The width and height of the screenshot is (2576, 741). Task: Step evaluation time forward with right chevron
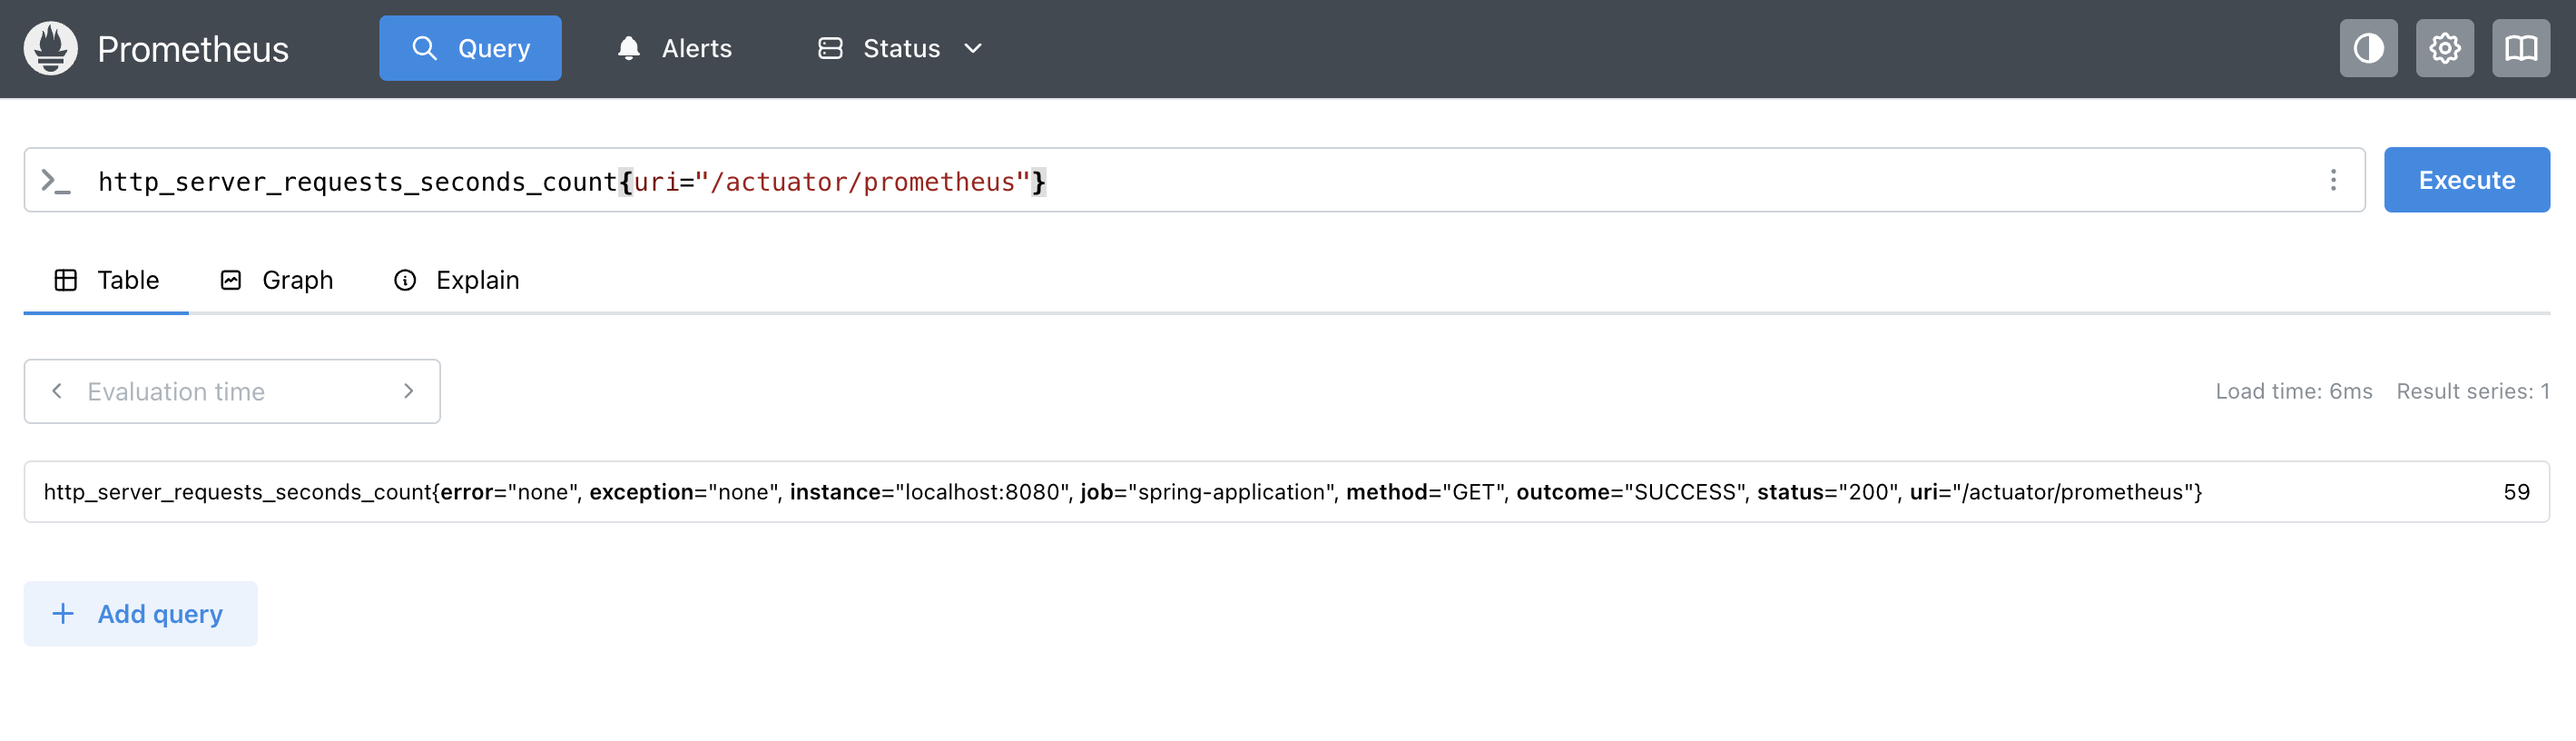(x=408, y=391)
